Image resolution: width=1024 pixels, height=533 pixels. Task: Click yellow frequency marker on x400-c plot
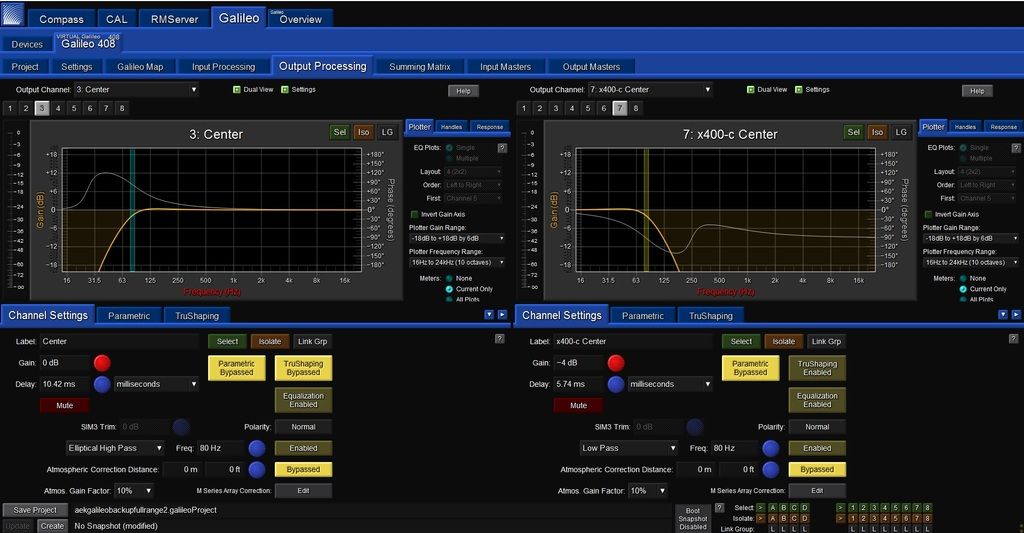coord(647,209)
